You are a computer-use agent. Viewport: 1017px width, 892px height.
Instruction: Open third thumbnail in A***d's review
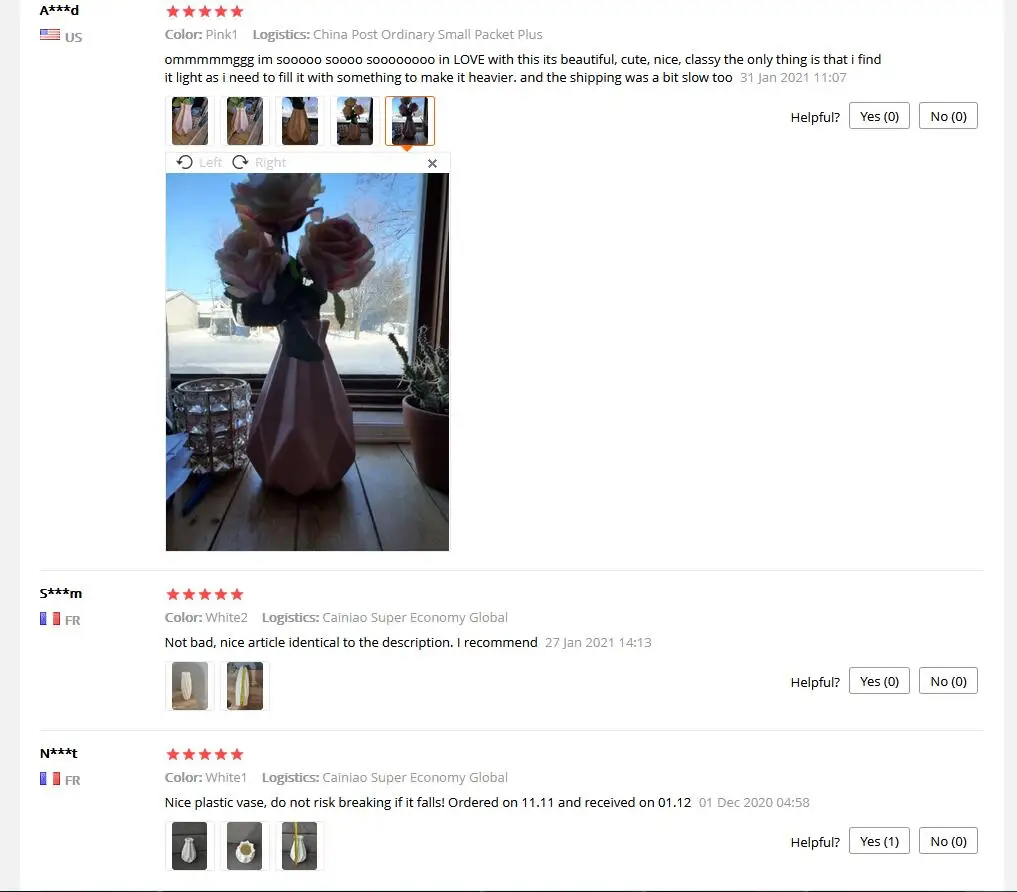[x=300, y=121]
